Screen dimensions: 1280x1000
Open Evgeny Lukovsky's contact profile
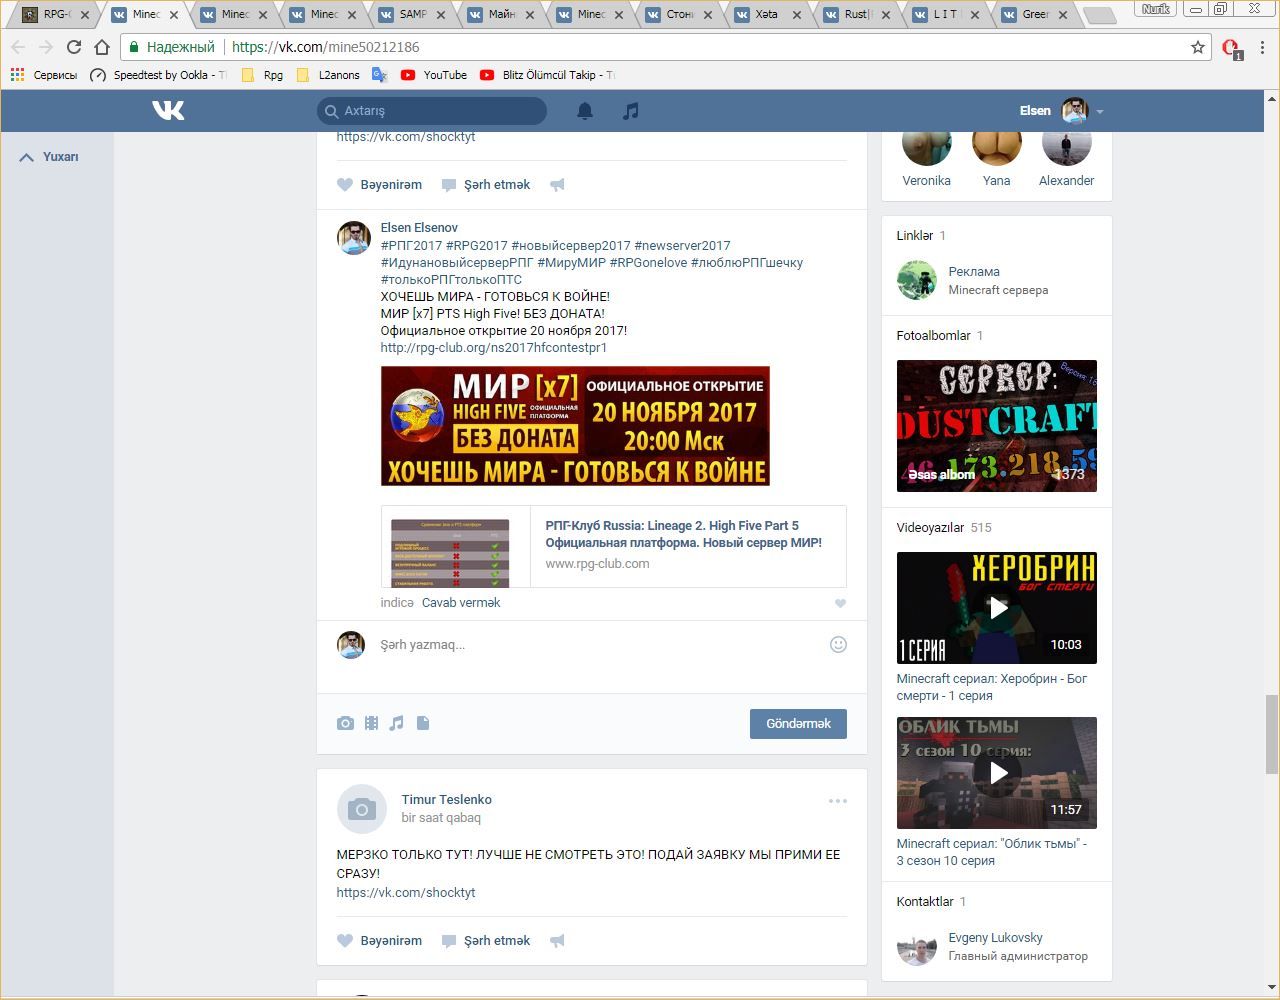[x=995, y=938]
